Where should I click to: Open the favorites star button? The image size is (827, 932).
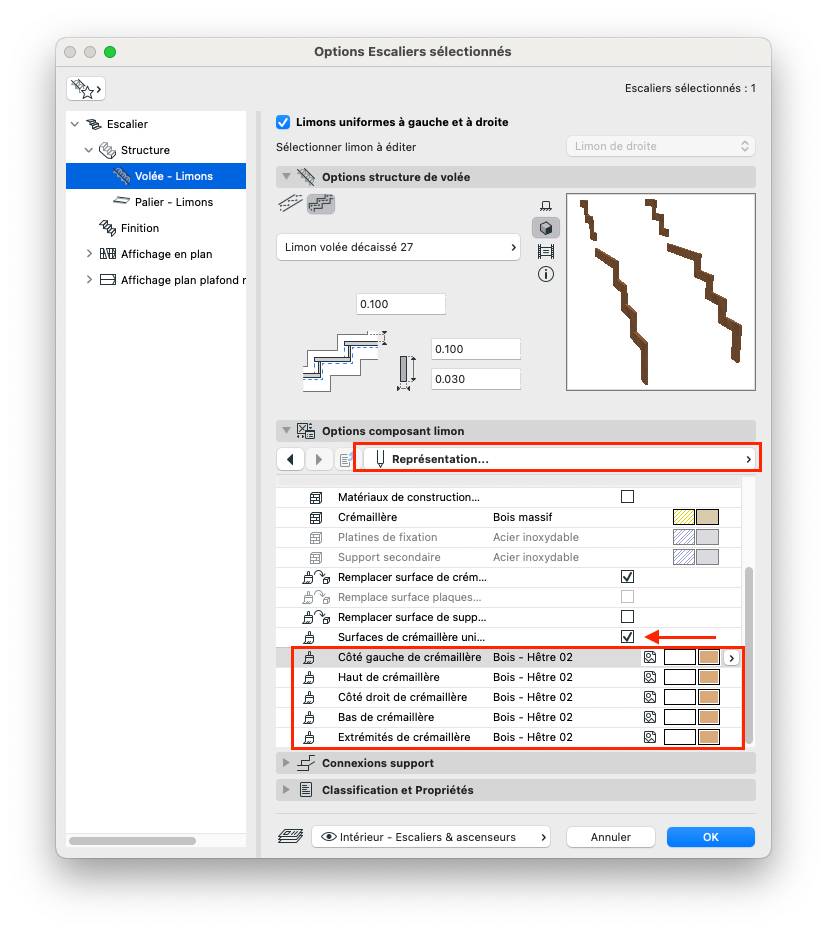pos(86,89)
